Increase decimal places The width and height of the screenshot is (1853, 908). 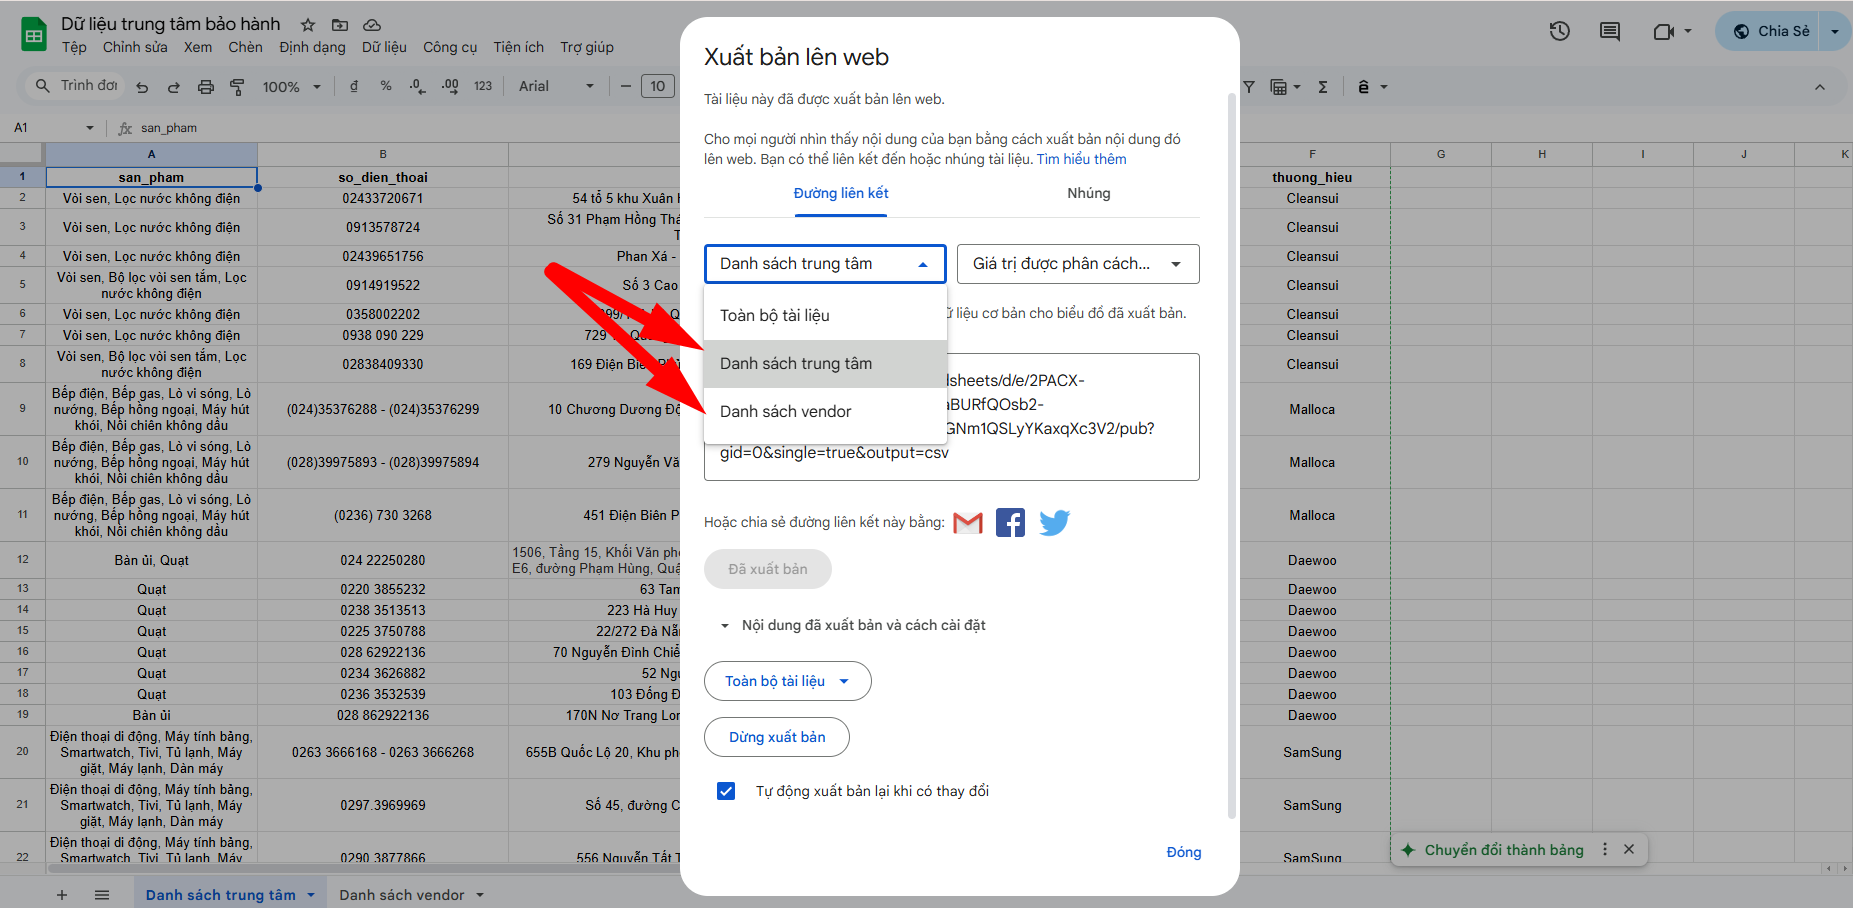tap(450, 87)
